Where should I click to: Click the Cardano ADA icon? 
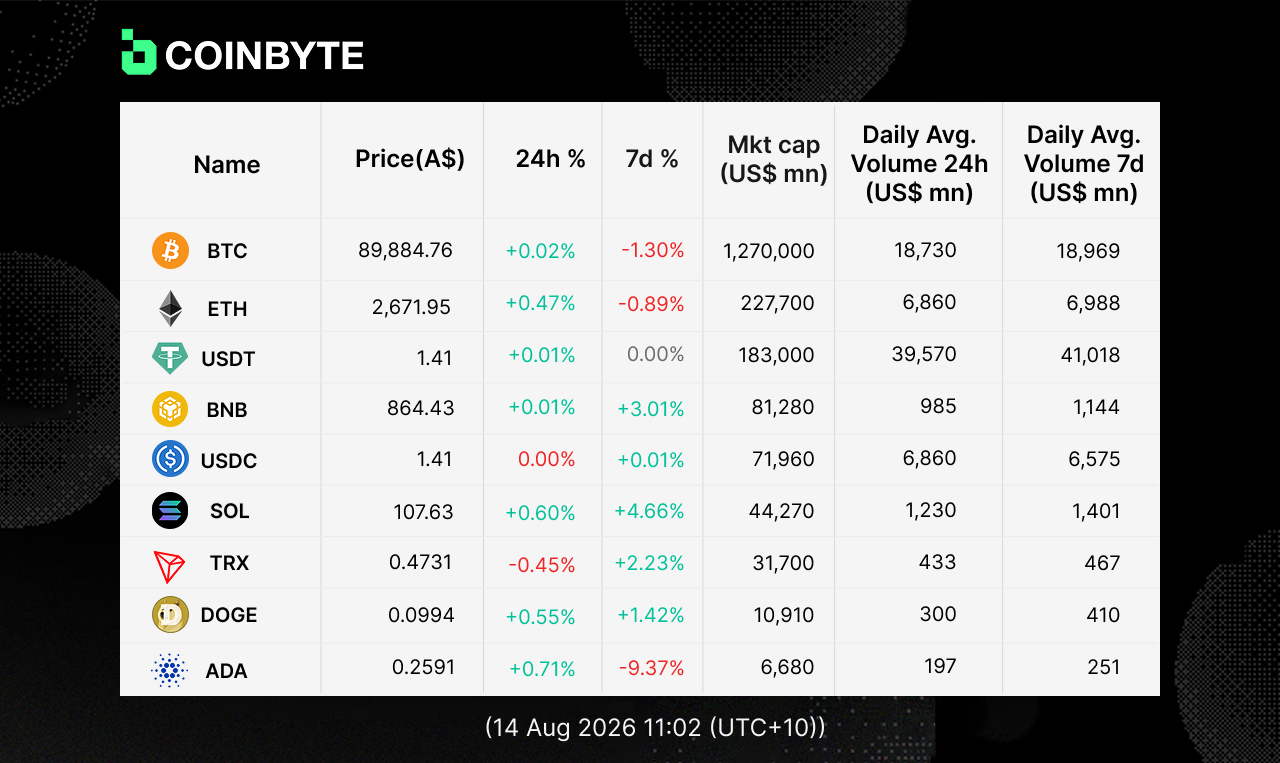pos(170,670)
